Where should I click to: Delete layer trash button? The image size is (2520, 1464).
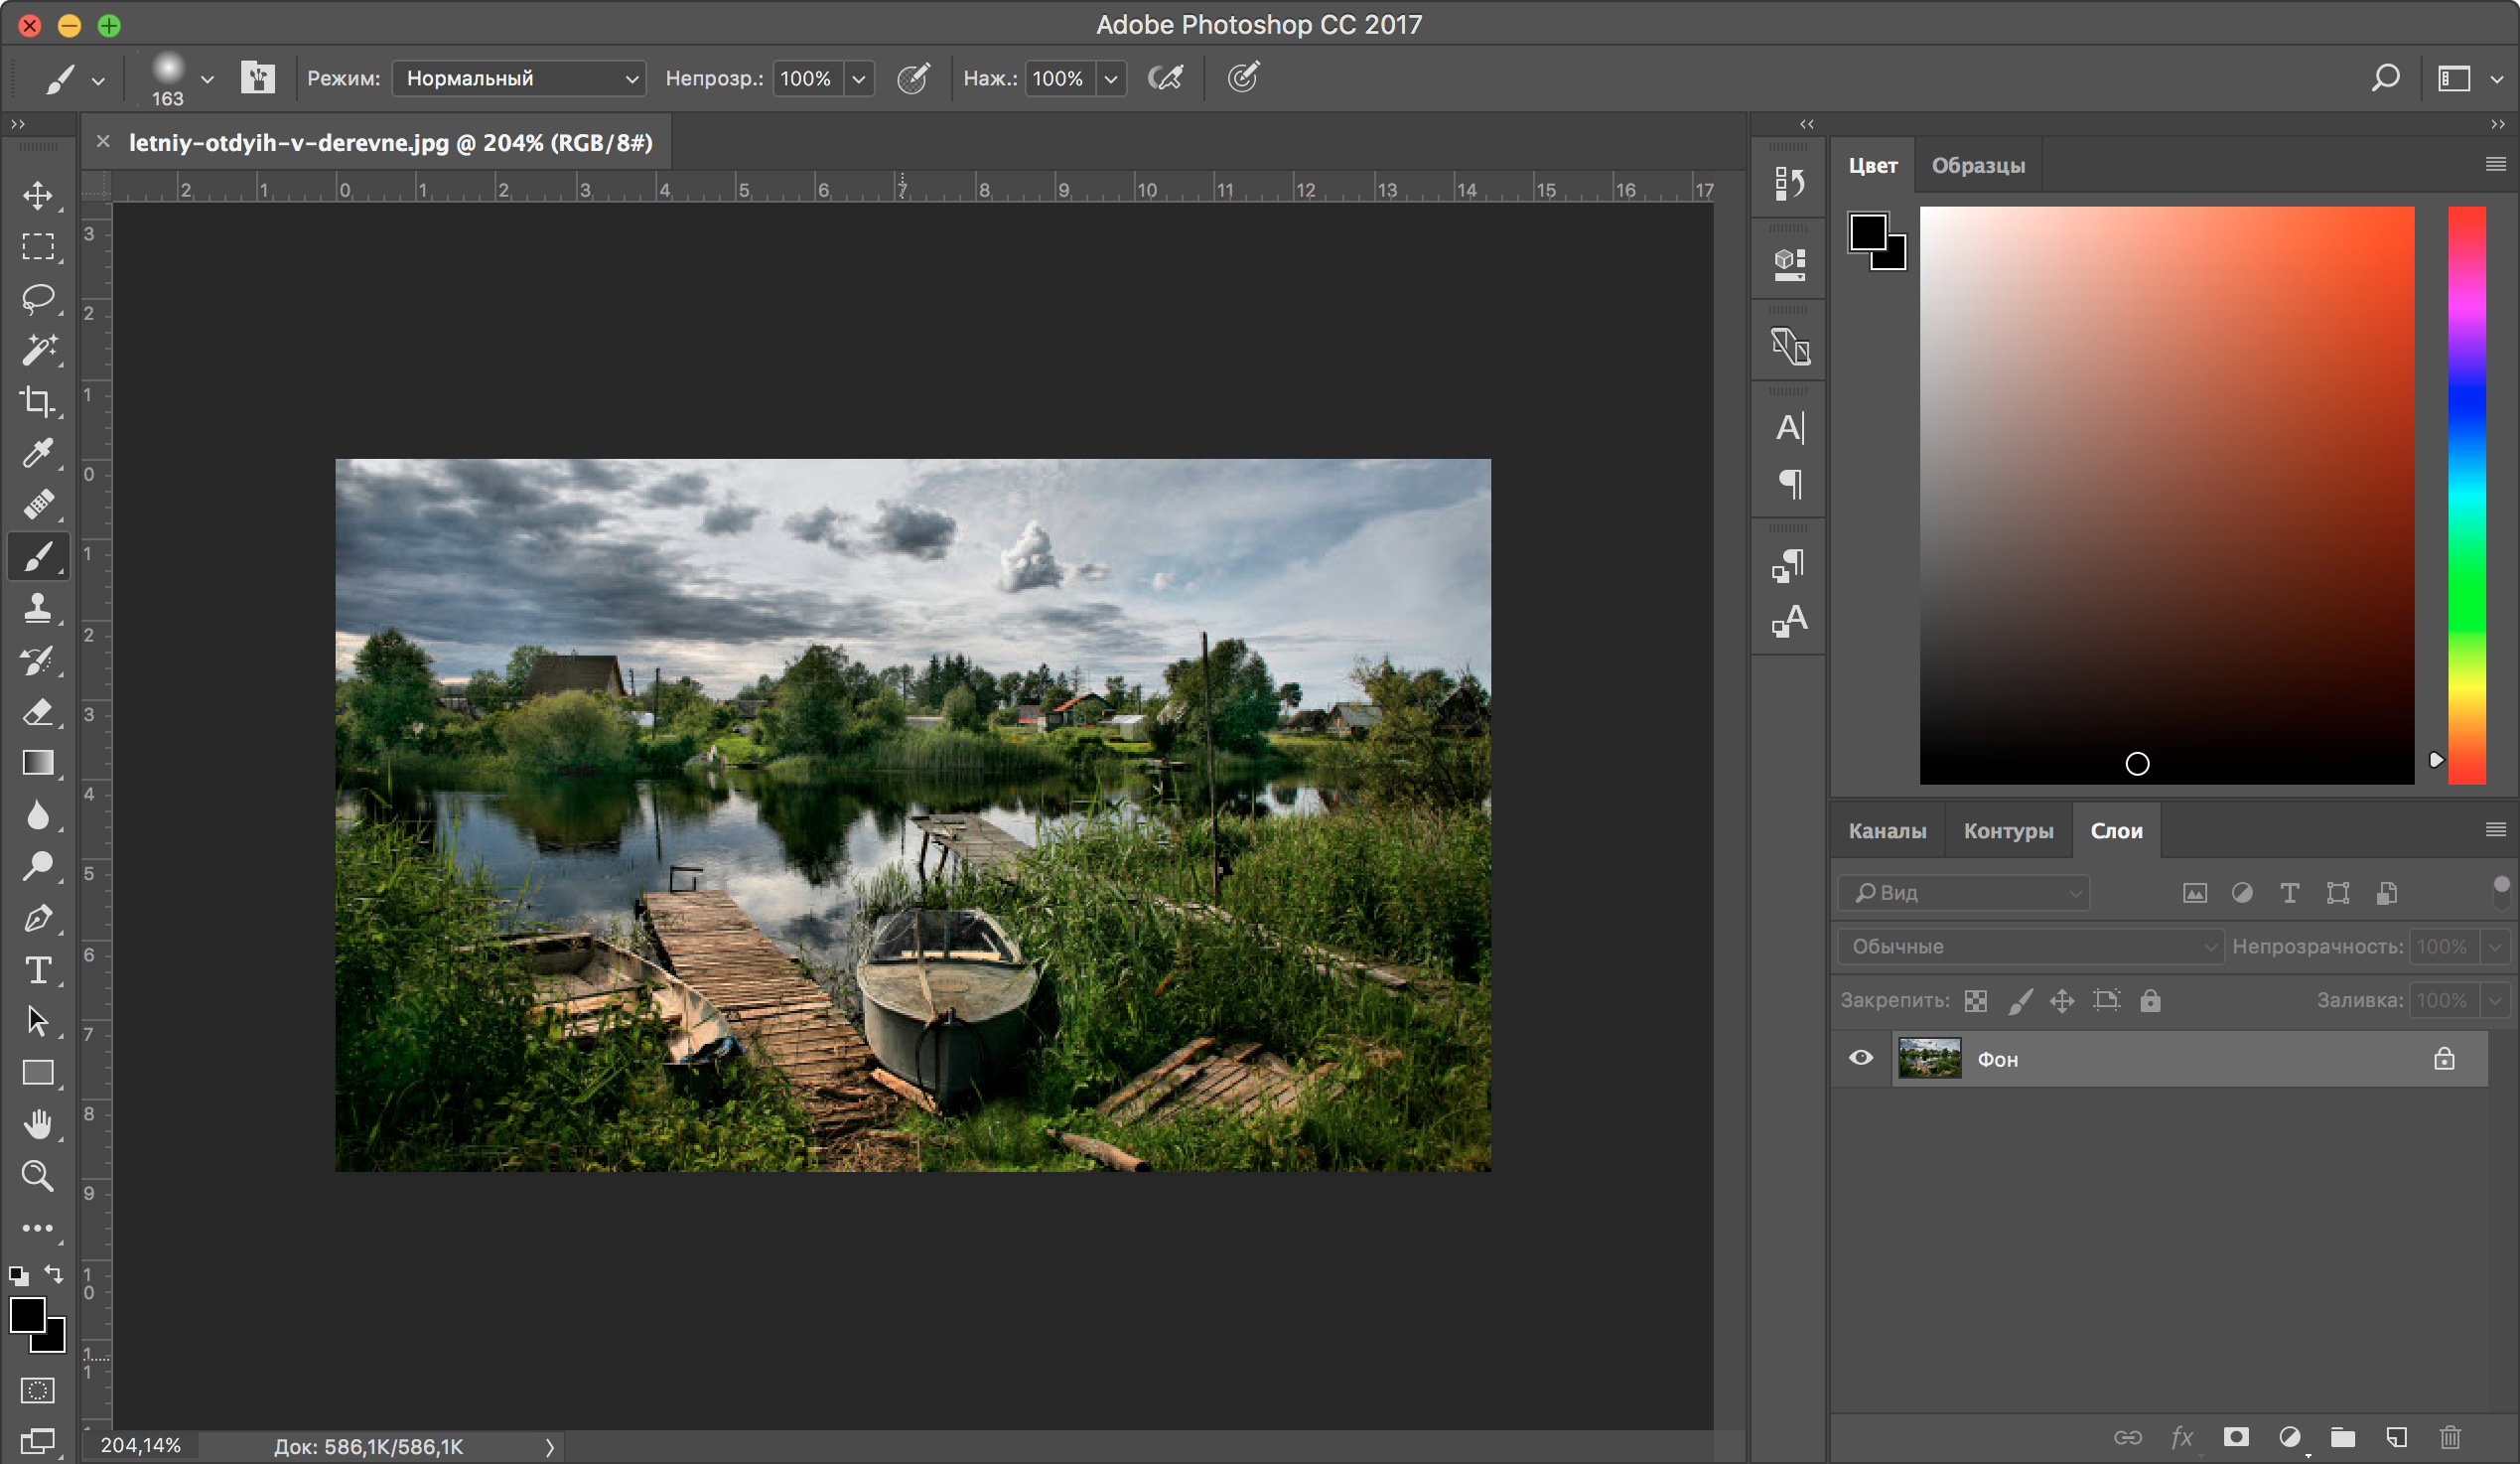pos(2450,1437)
